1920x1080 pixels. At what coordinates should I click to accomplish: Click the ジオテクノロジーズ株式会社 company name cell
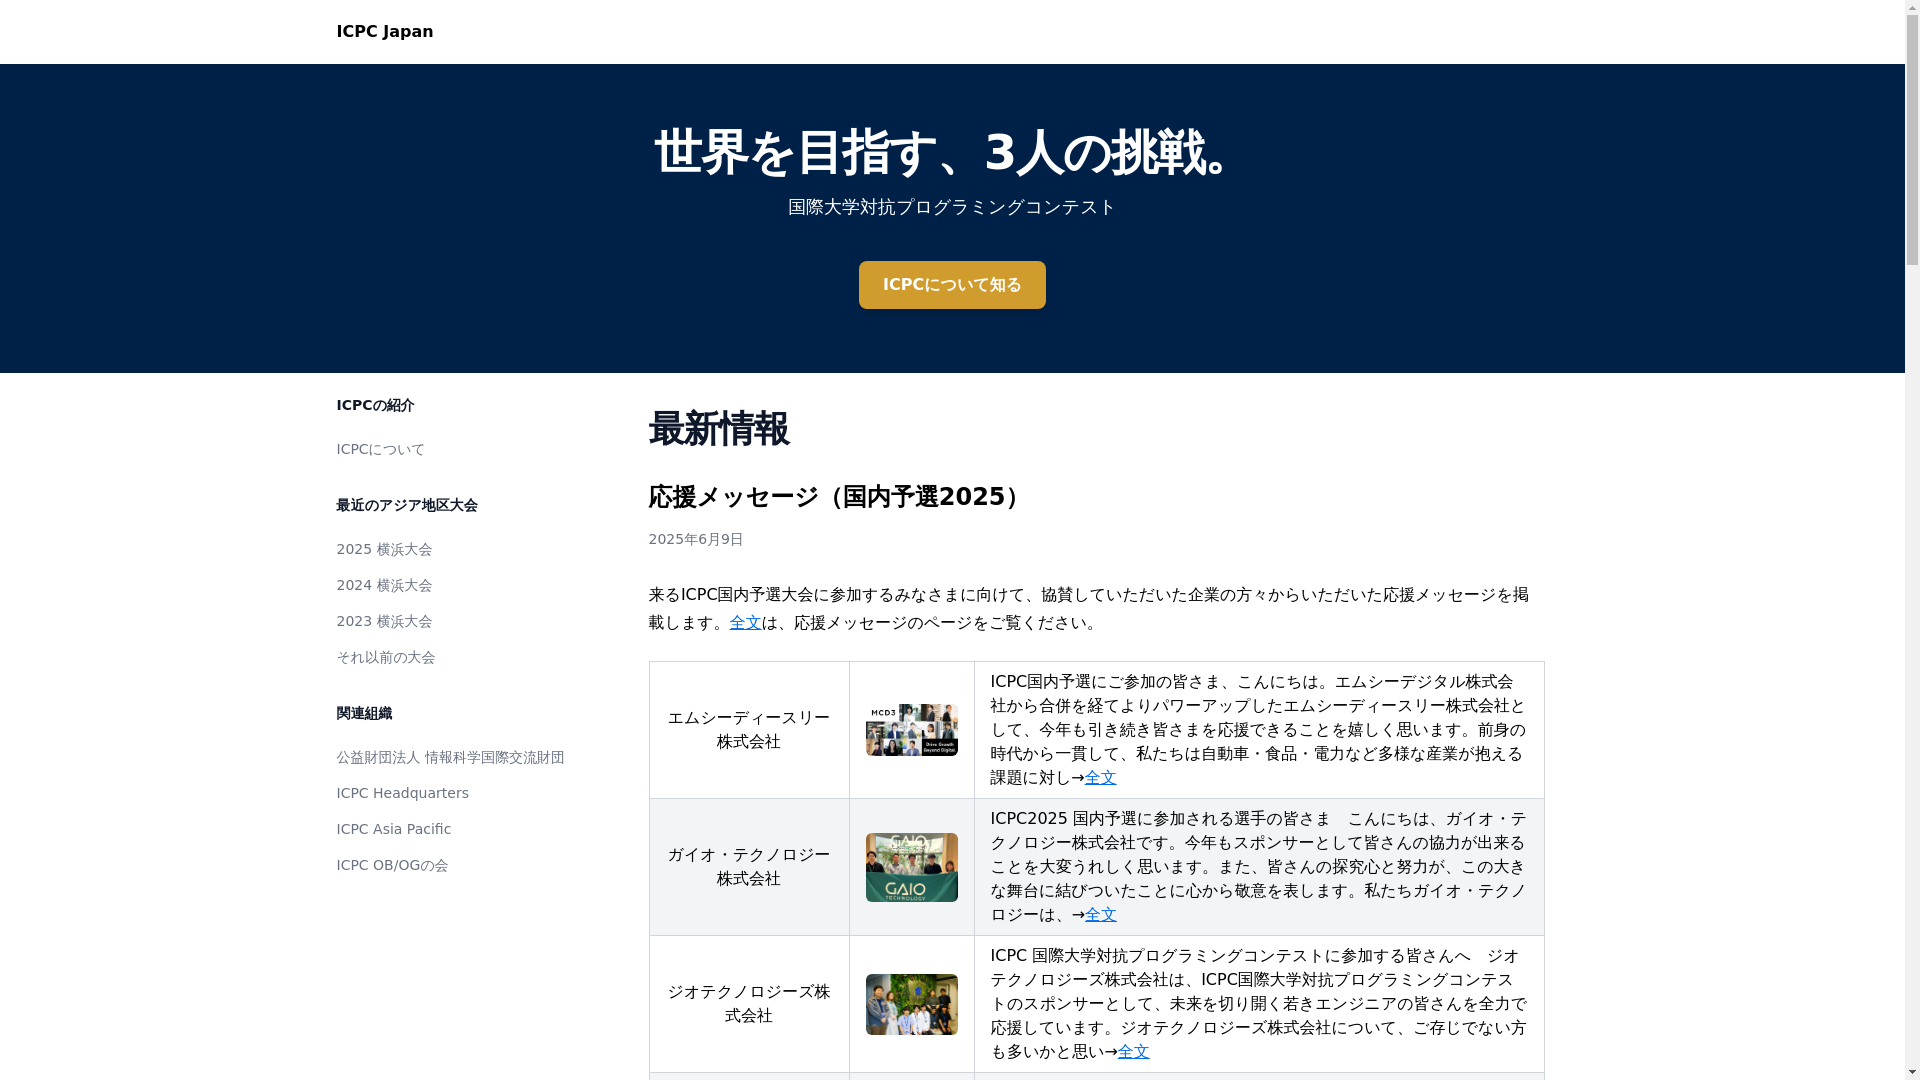[749, 1004]
